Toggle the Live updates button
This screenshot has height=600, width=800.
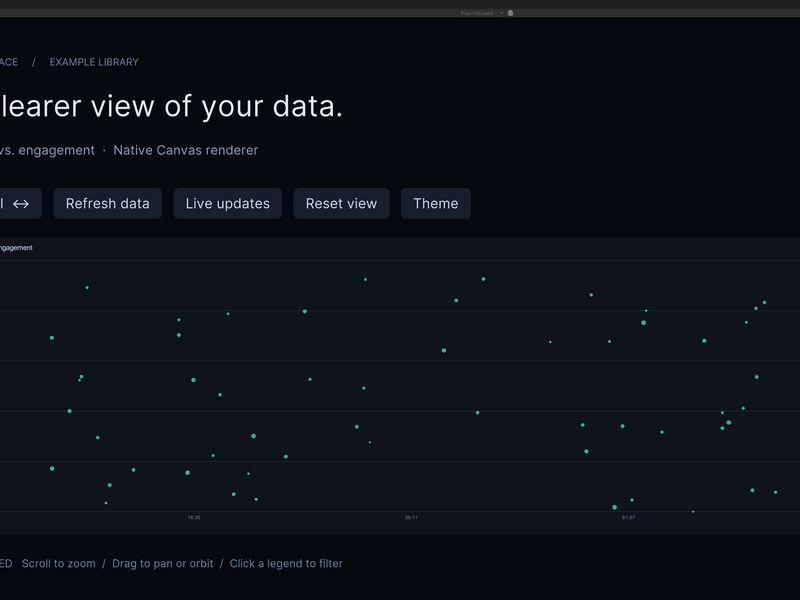click(x=228, y=204)
